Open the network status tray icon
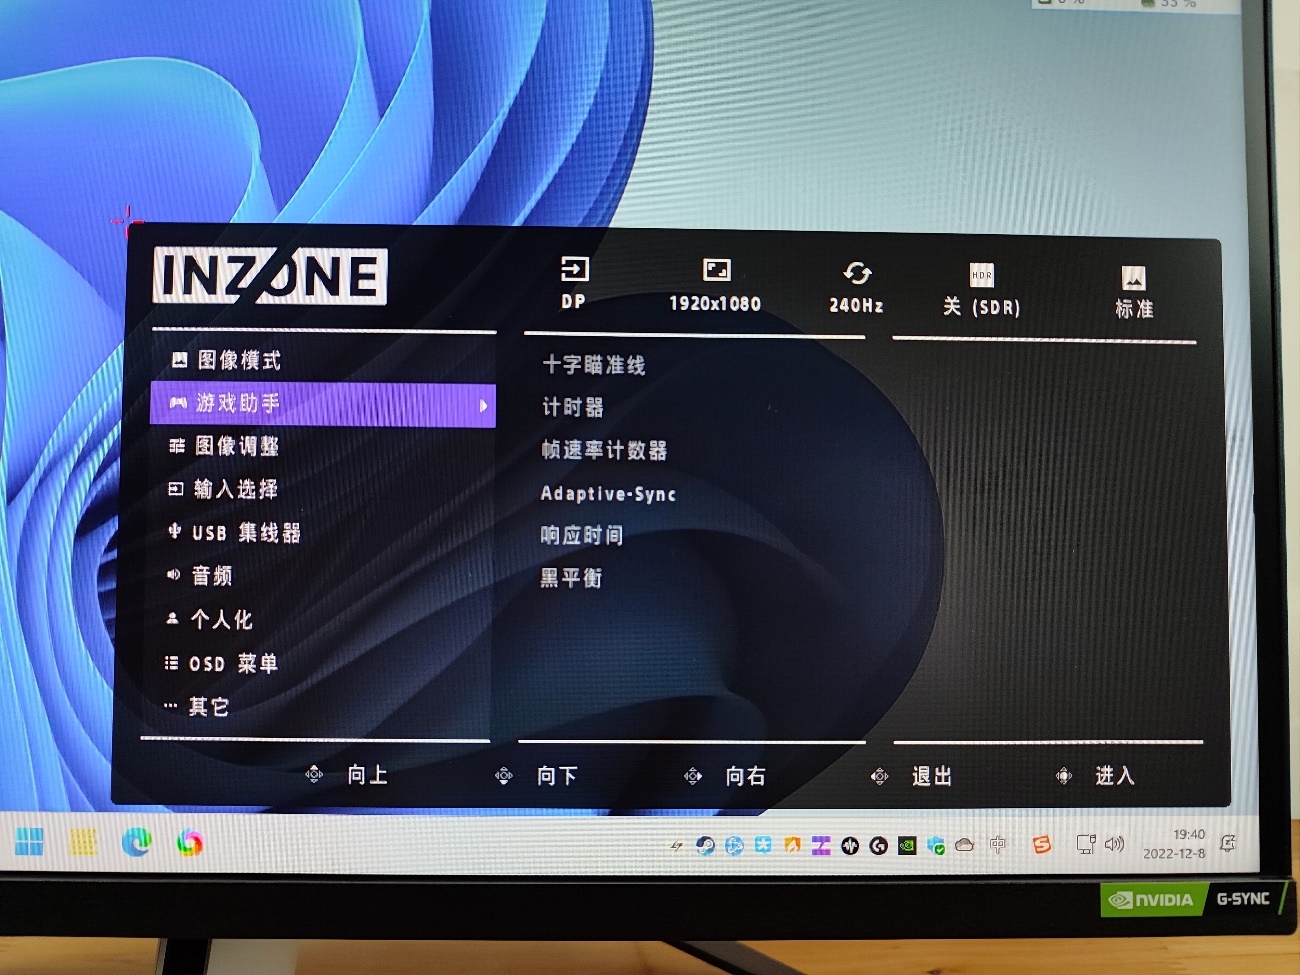This screenshot has width=1300, height=975. 1086,845
